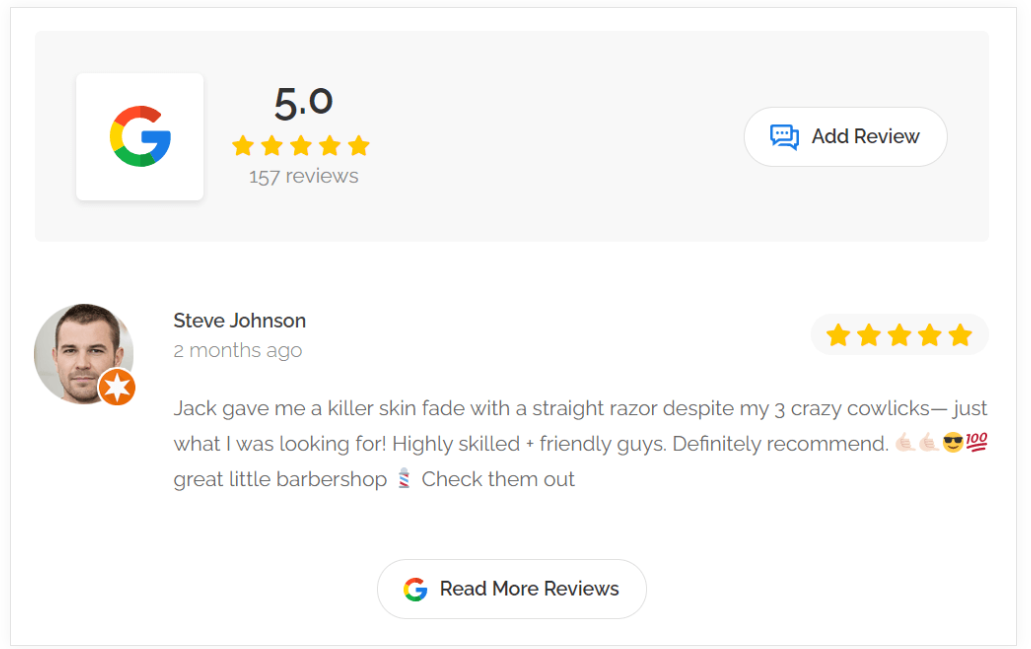Click the 100 emoji in the review text
Image resolution: width=1031 pixels, height=649 pixels.
978,443
